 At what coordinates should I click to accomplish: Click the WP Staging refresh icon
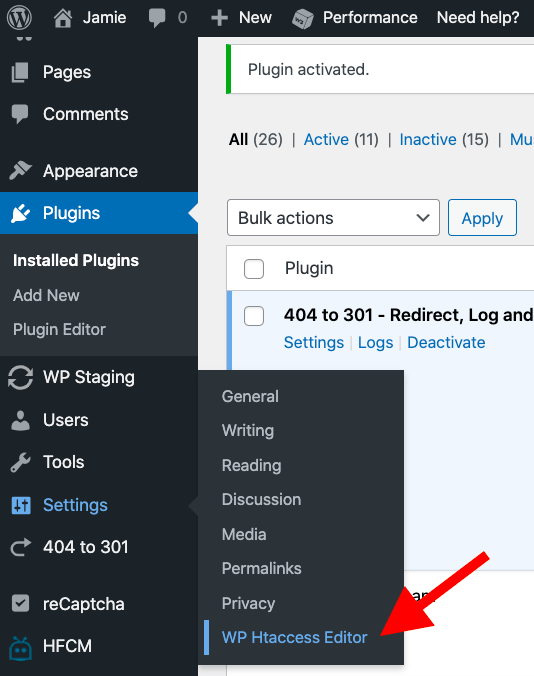pyautogui.click(x=20, y=378)
